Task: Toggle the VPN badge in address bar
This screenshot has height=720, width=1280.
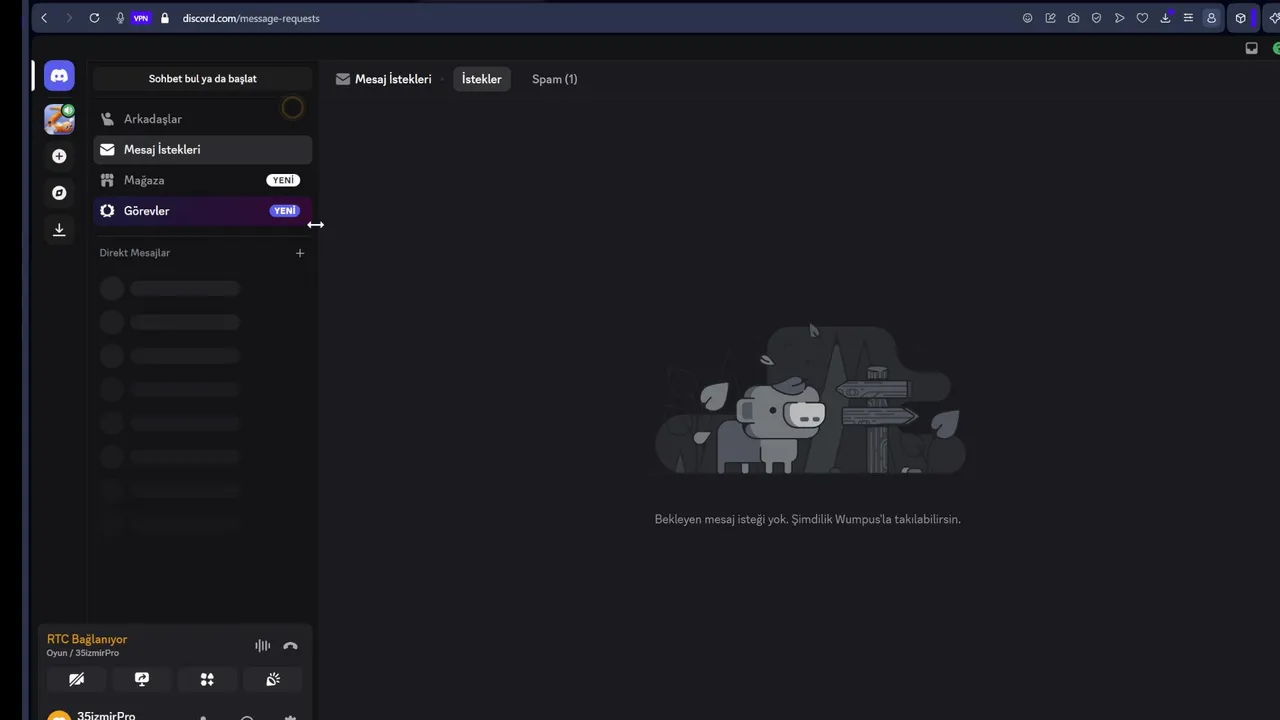Action: click(141, 18)
